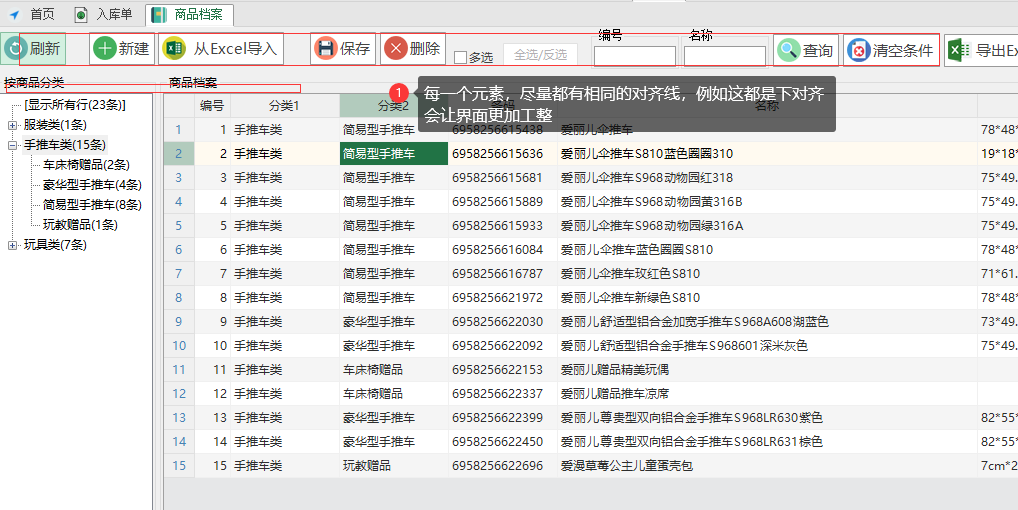Image resolution: width=1018 pixels, height=510 pixels.
Task: Click the 首页 tab arrow icon
Action: [x=14, y=14]
